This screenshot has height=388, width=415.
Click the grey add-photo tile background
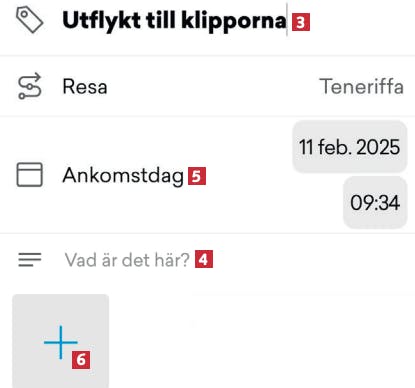coord(61,341)
